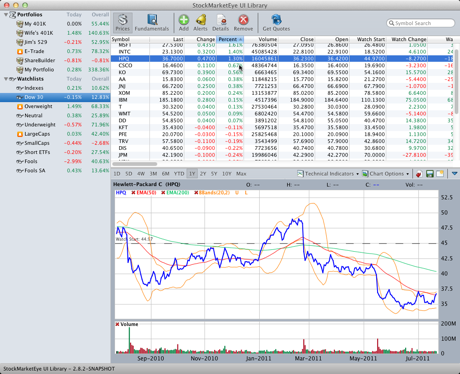The image size is (460, 374).
Task: Select the INTC row in the table
Action: [283, 52]
